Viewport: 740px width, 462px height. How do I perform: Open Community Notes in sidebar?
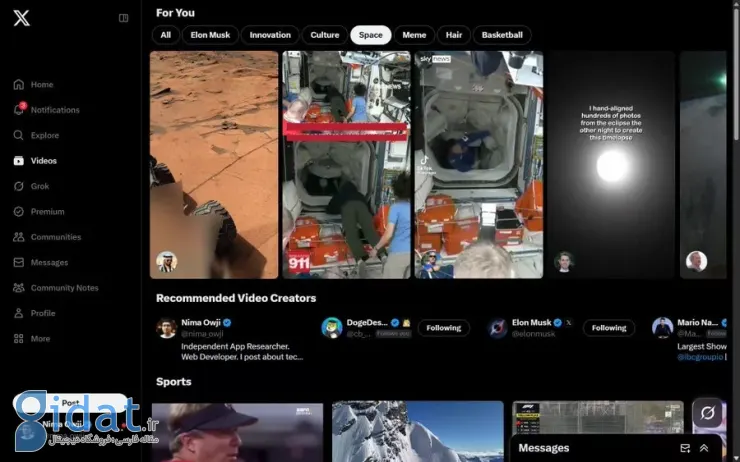(x=56, y=288)
